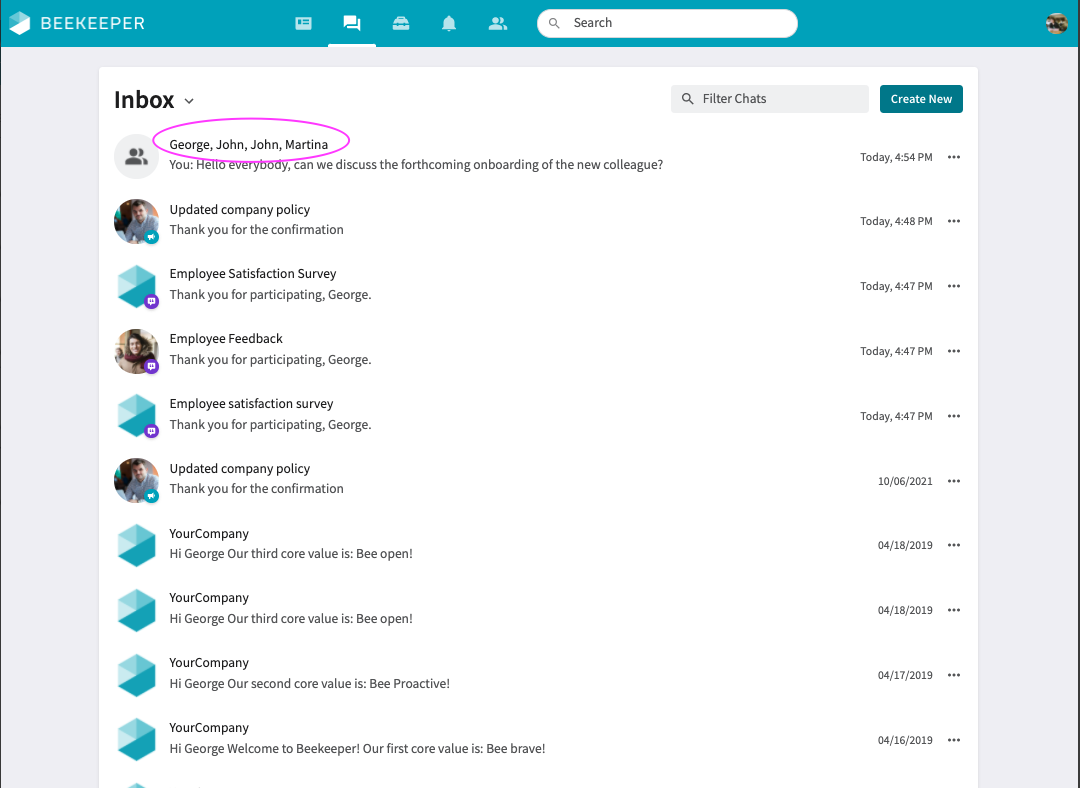Open the Bee Proactive YourCompany message
The image size is (1080, 788).
538,674
